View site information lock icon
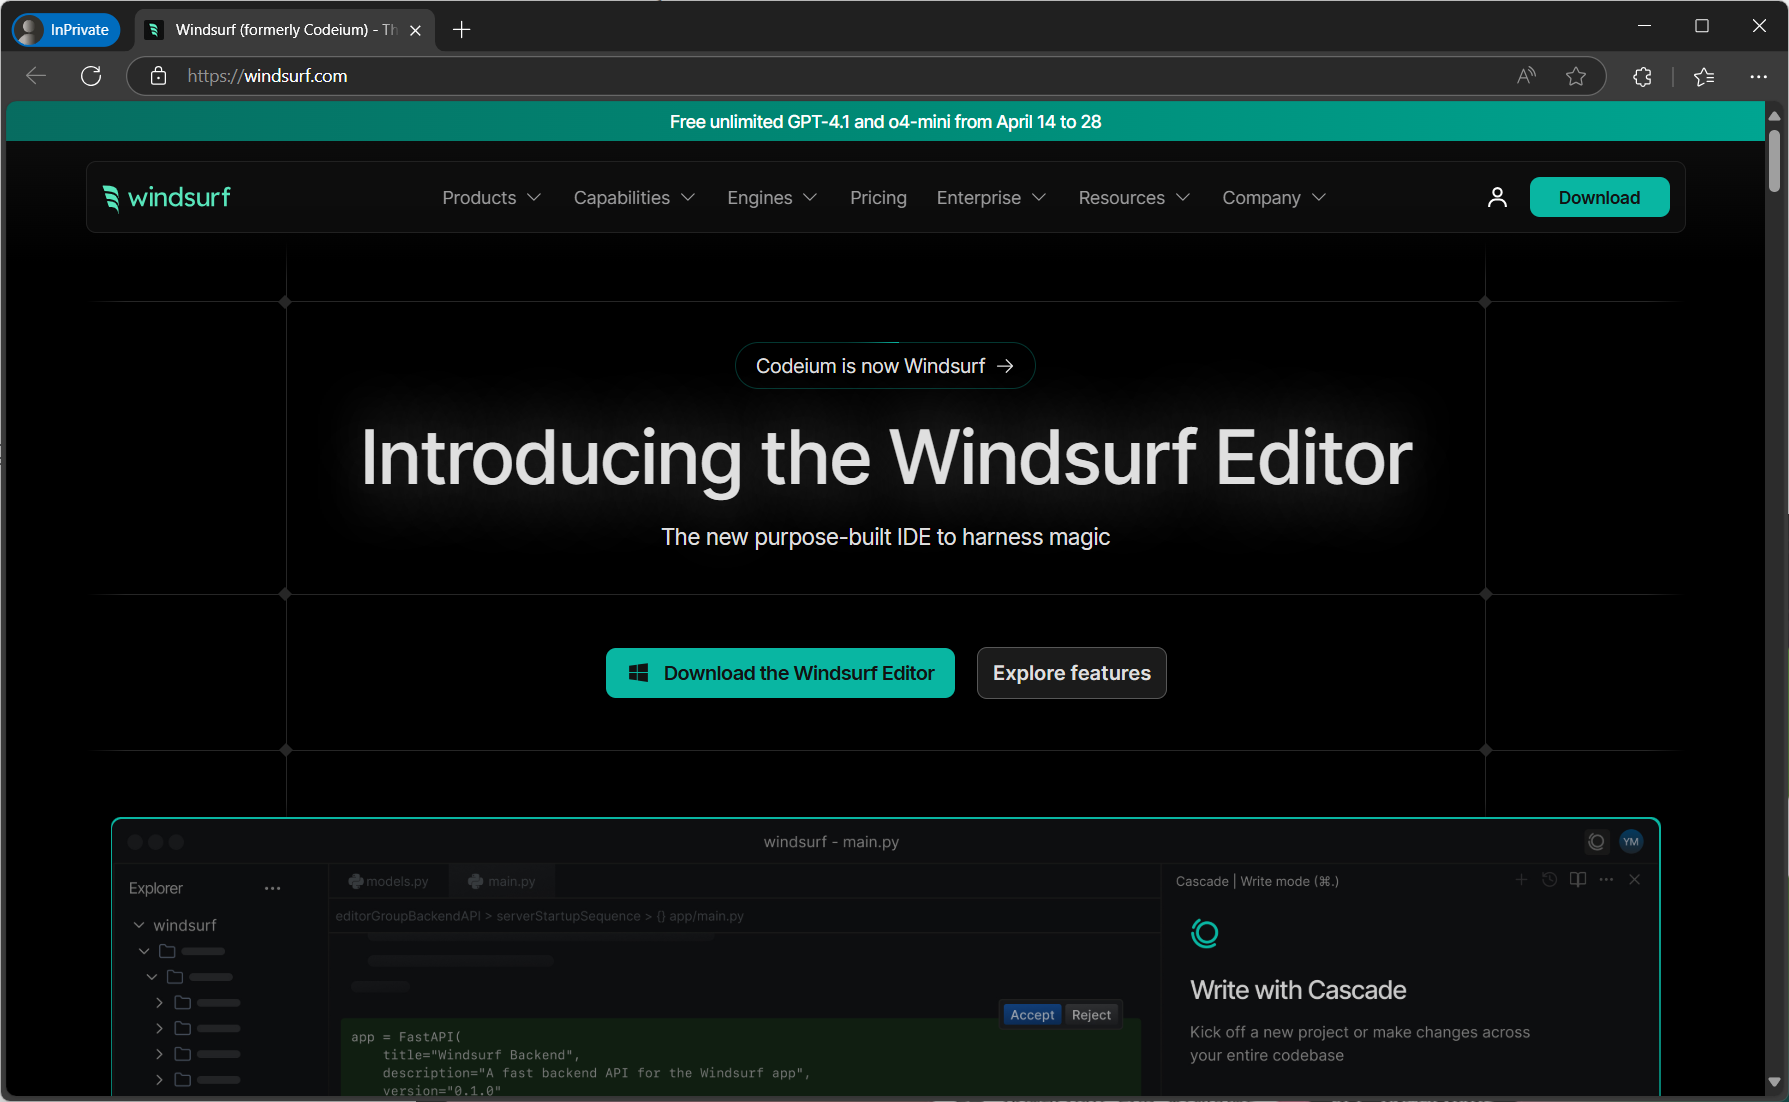The height and width of the screenshot is (1102, 1789). coord(158,76)
